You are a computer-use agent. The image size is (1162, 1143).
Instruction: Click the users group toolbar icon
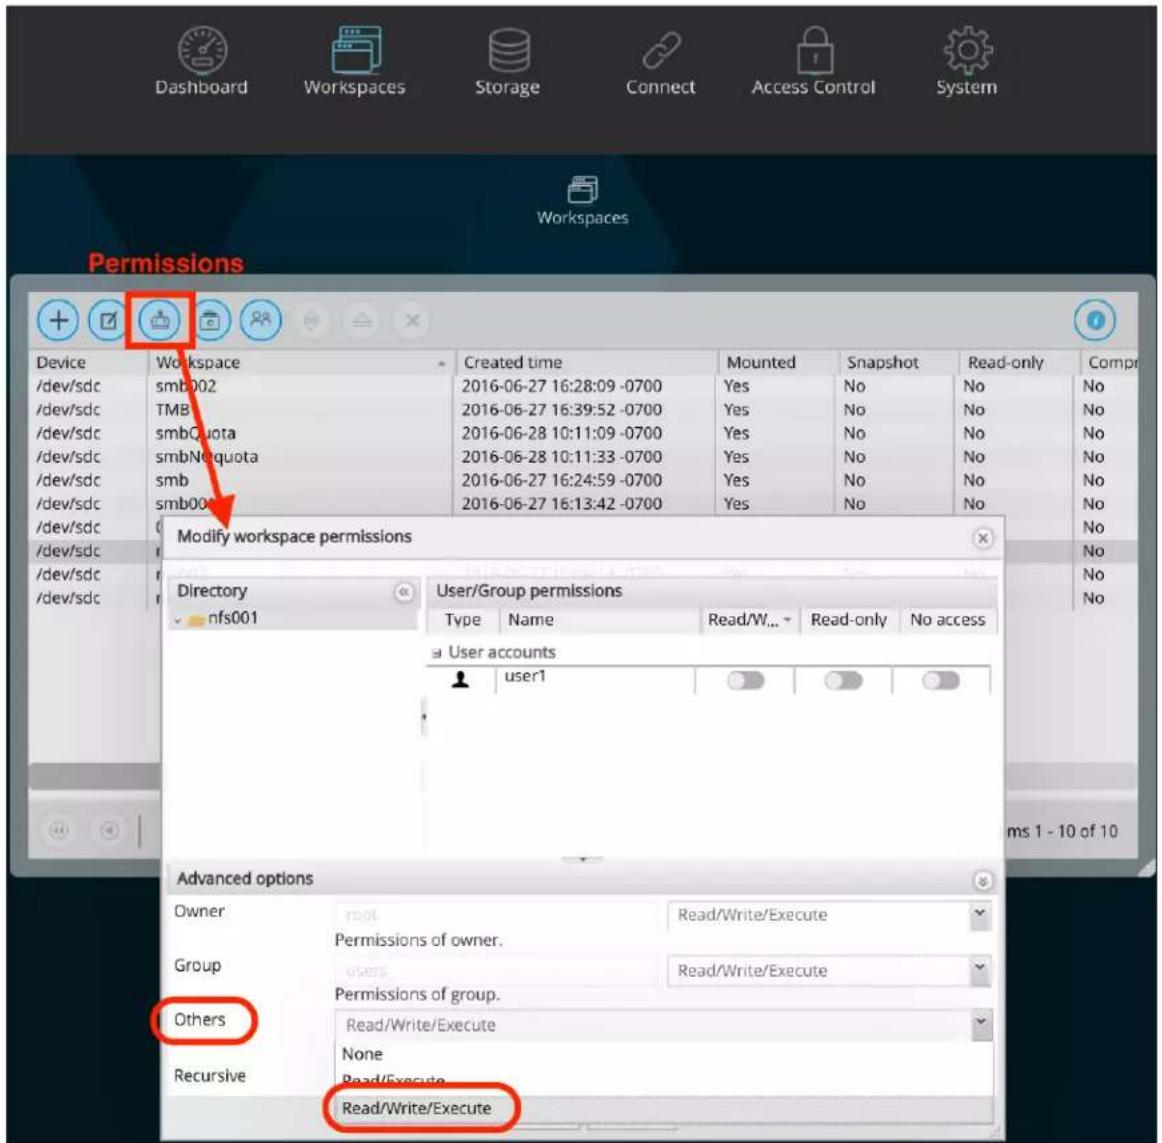click(x=261, y=321)
